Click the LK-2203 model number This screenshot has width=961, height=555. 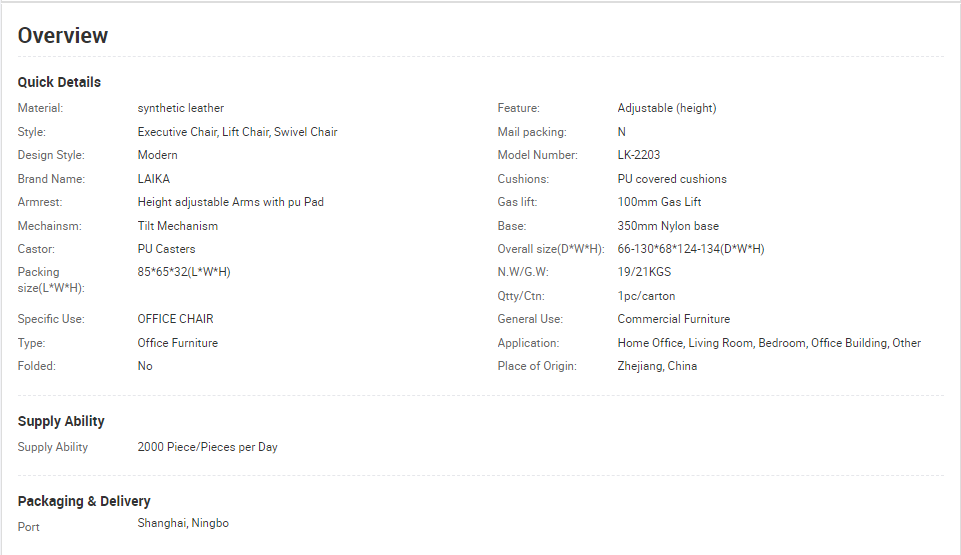pyautogui.click(x=639, y=155)
